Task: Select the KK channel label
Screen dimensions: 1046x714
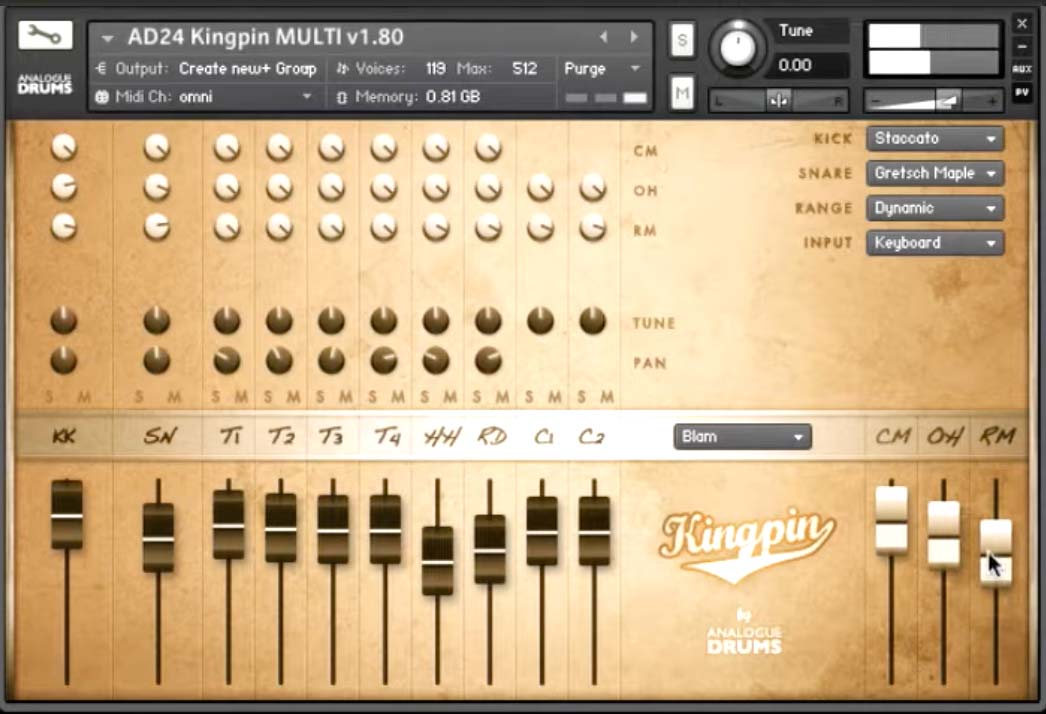Action: pos(64,436)
